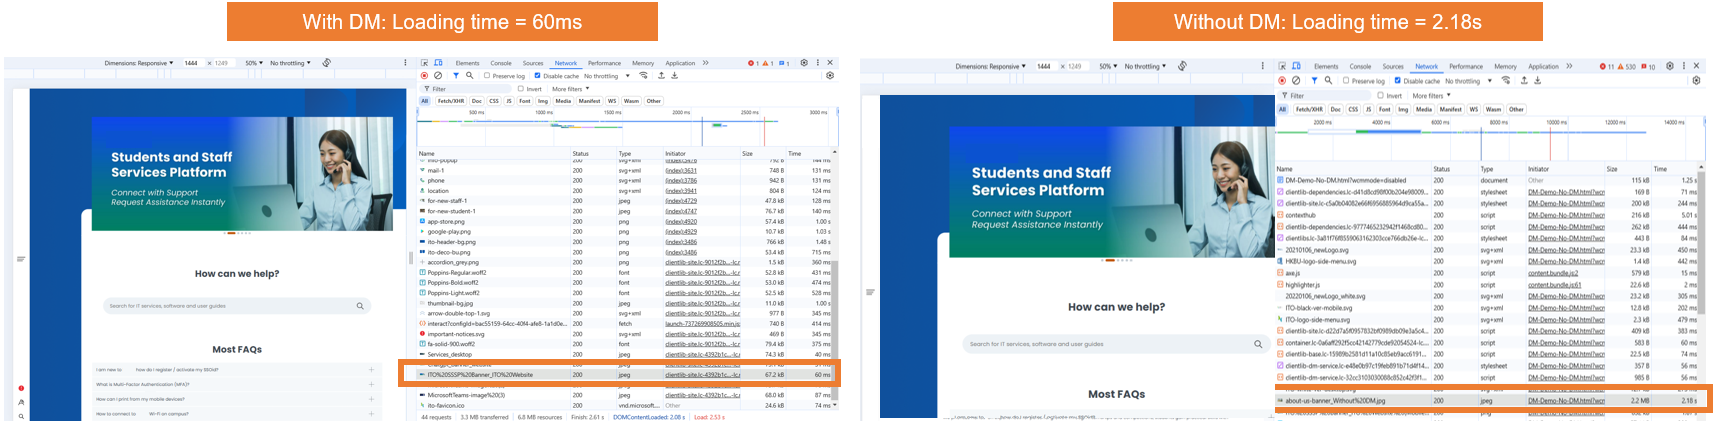Toggle device toolbar icon in left DevTools
The width and height of the screenshot is (1718, 424).
coord(438,63)
